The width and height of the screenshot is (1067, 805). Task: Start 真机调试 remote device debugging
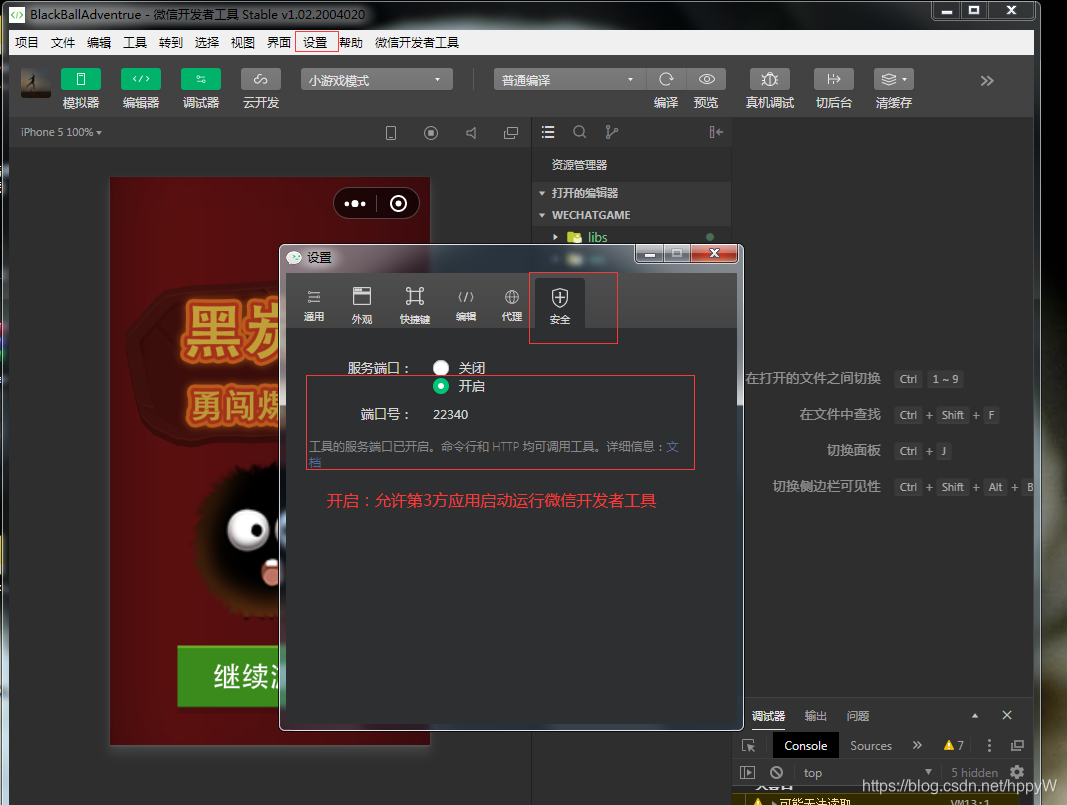pos(770,79)
